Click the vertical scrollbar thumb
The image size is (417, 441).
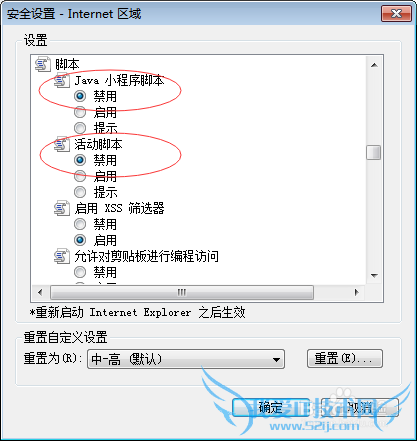374,153
